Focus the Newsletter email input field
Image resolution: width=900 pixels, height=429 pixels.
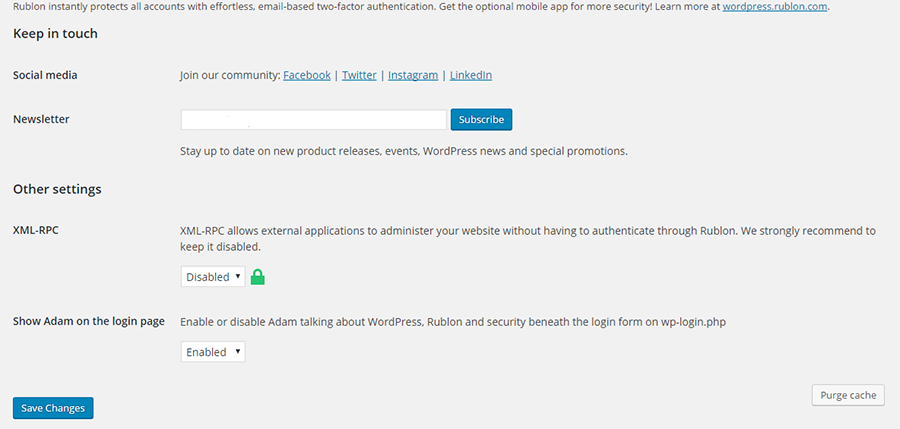[313, 119]
